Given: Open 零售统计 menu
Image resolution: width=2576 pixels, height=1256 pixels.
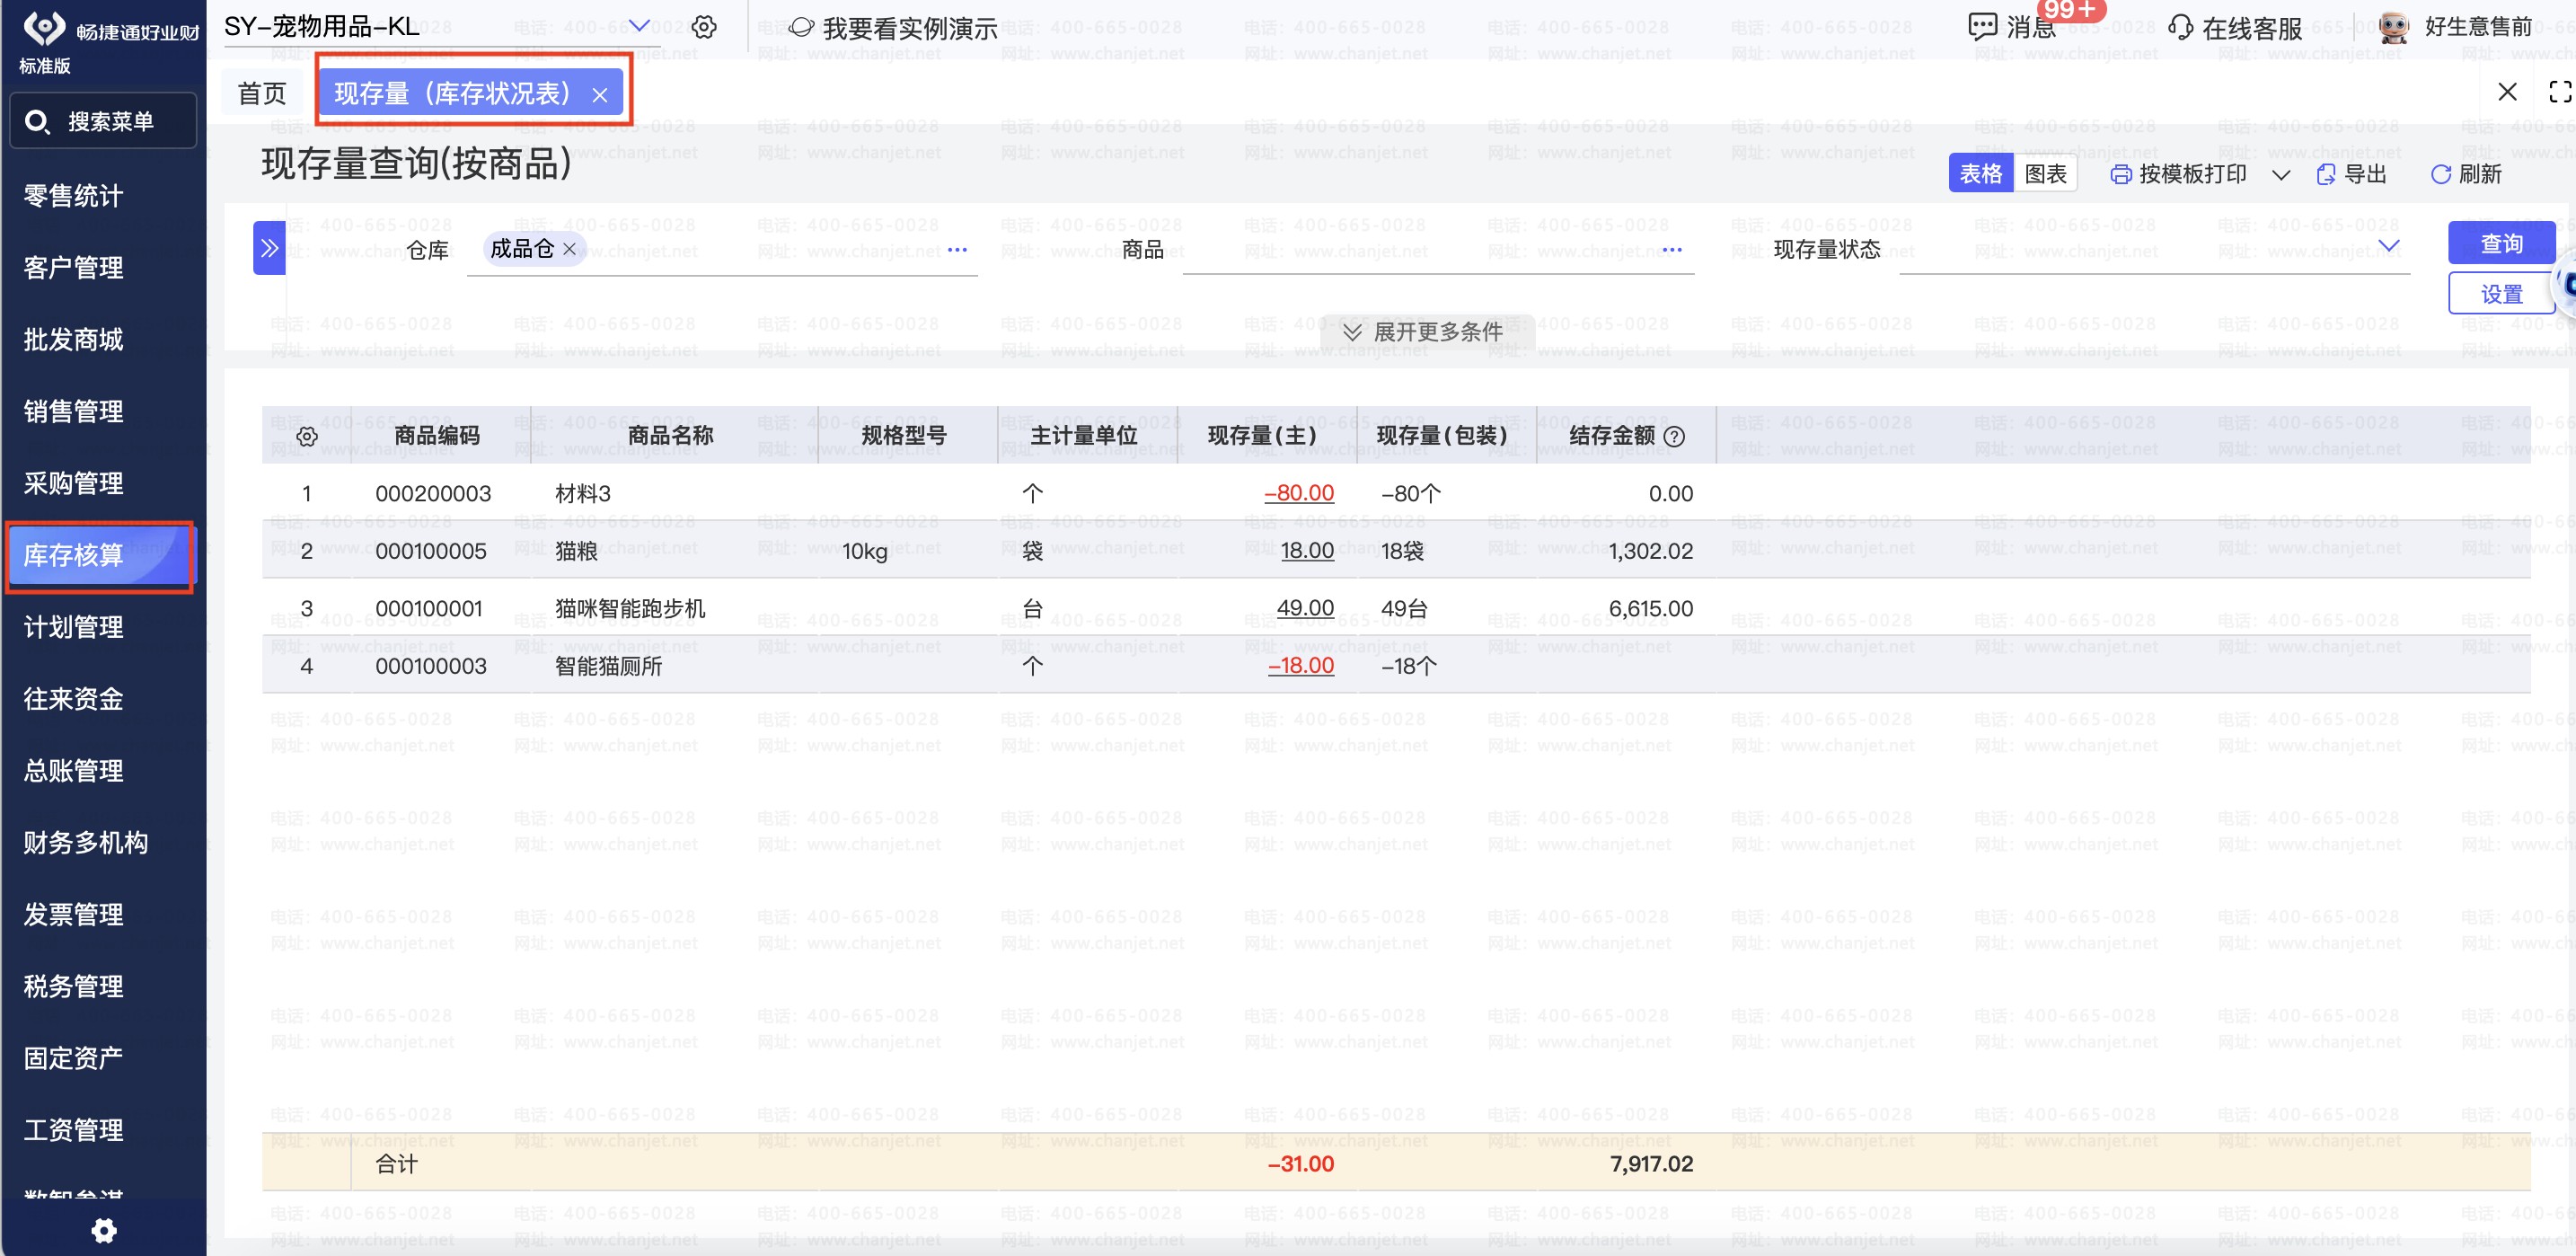Looking at the screenshot, I should click(74, 196).
